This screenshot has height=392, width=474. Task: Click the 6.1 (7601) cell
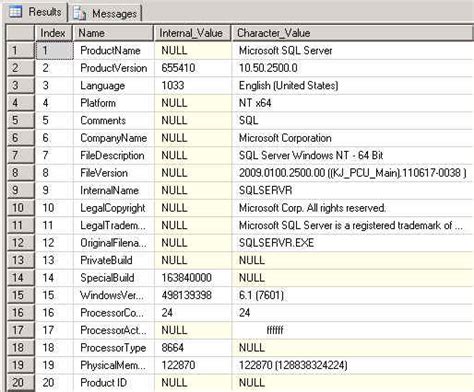coord(353,295)
